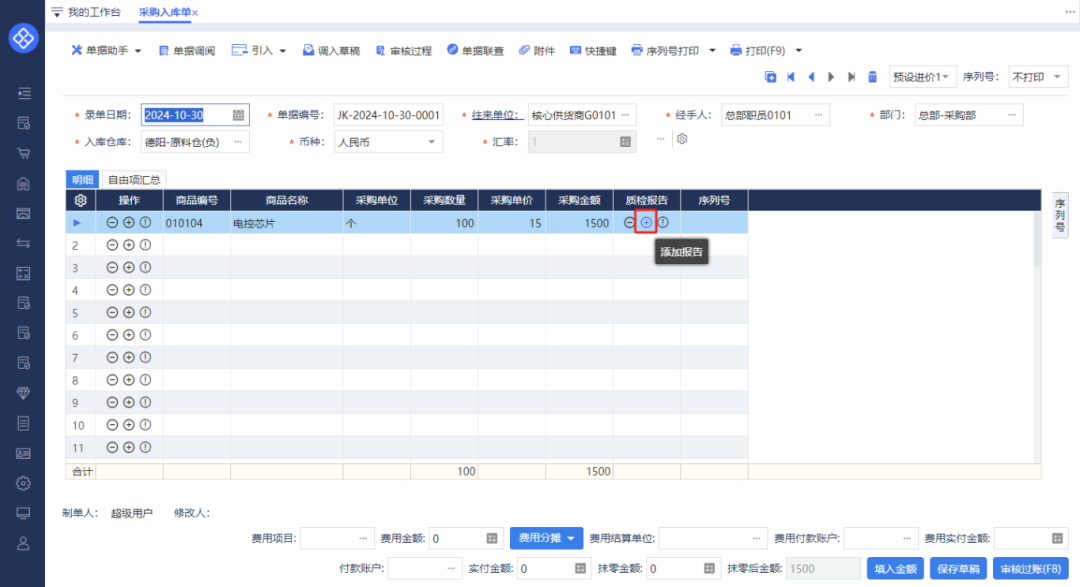The height and width of the screenshot is (587, 1080).
Task: Open the 入库仓库 lookup ellipsis
Action: point(238,142)
